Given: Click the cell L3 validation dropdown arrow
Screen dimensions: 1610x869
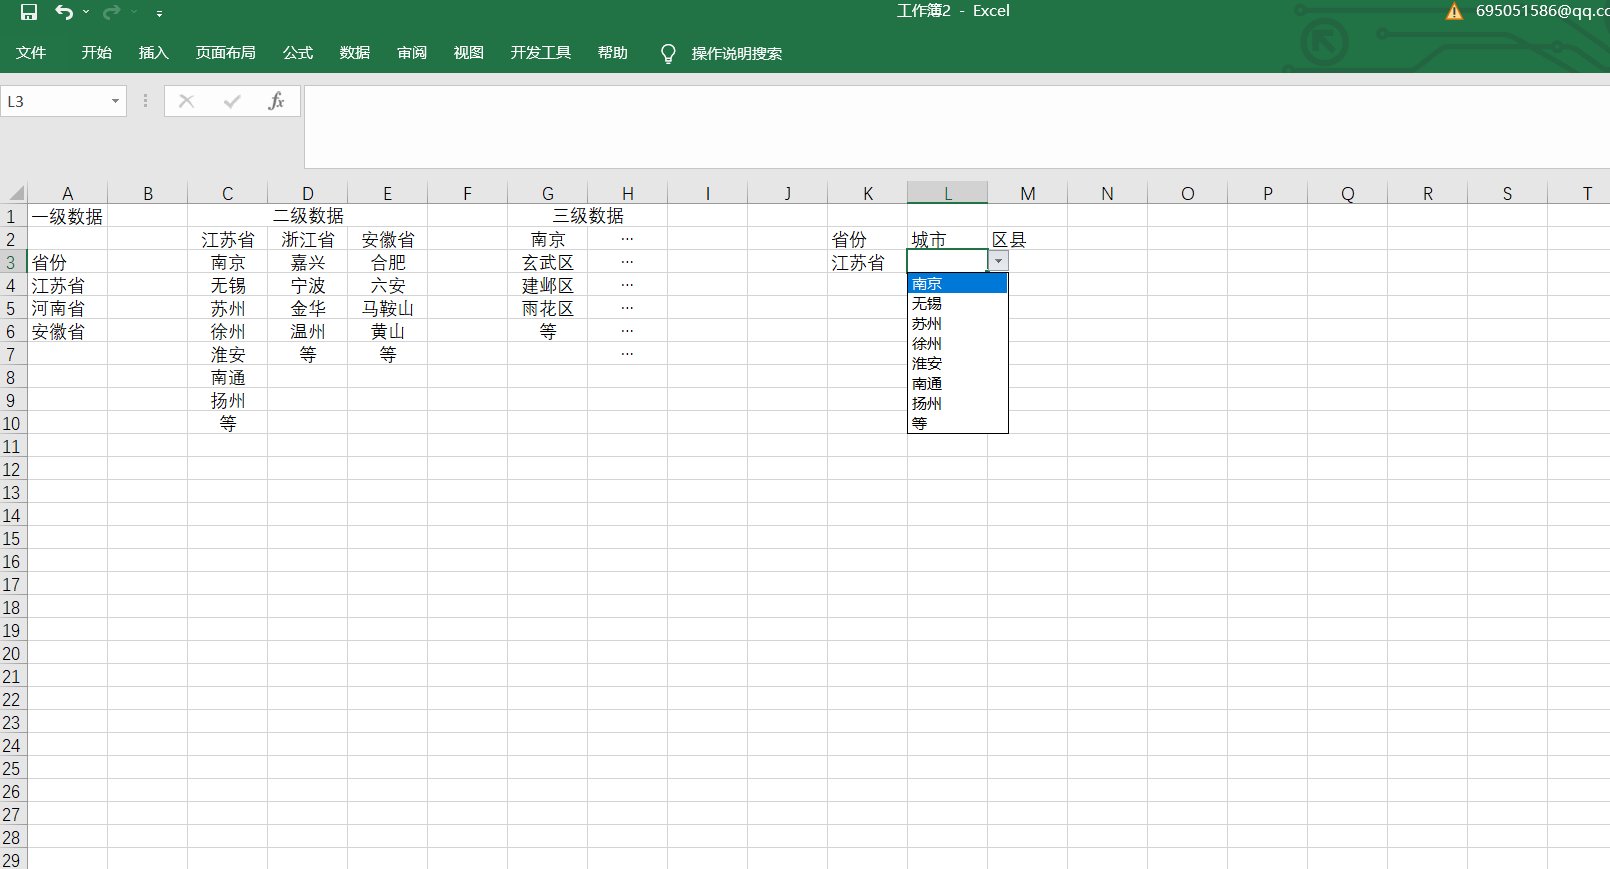Looking at the screenshot, I should pos(998,261).
